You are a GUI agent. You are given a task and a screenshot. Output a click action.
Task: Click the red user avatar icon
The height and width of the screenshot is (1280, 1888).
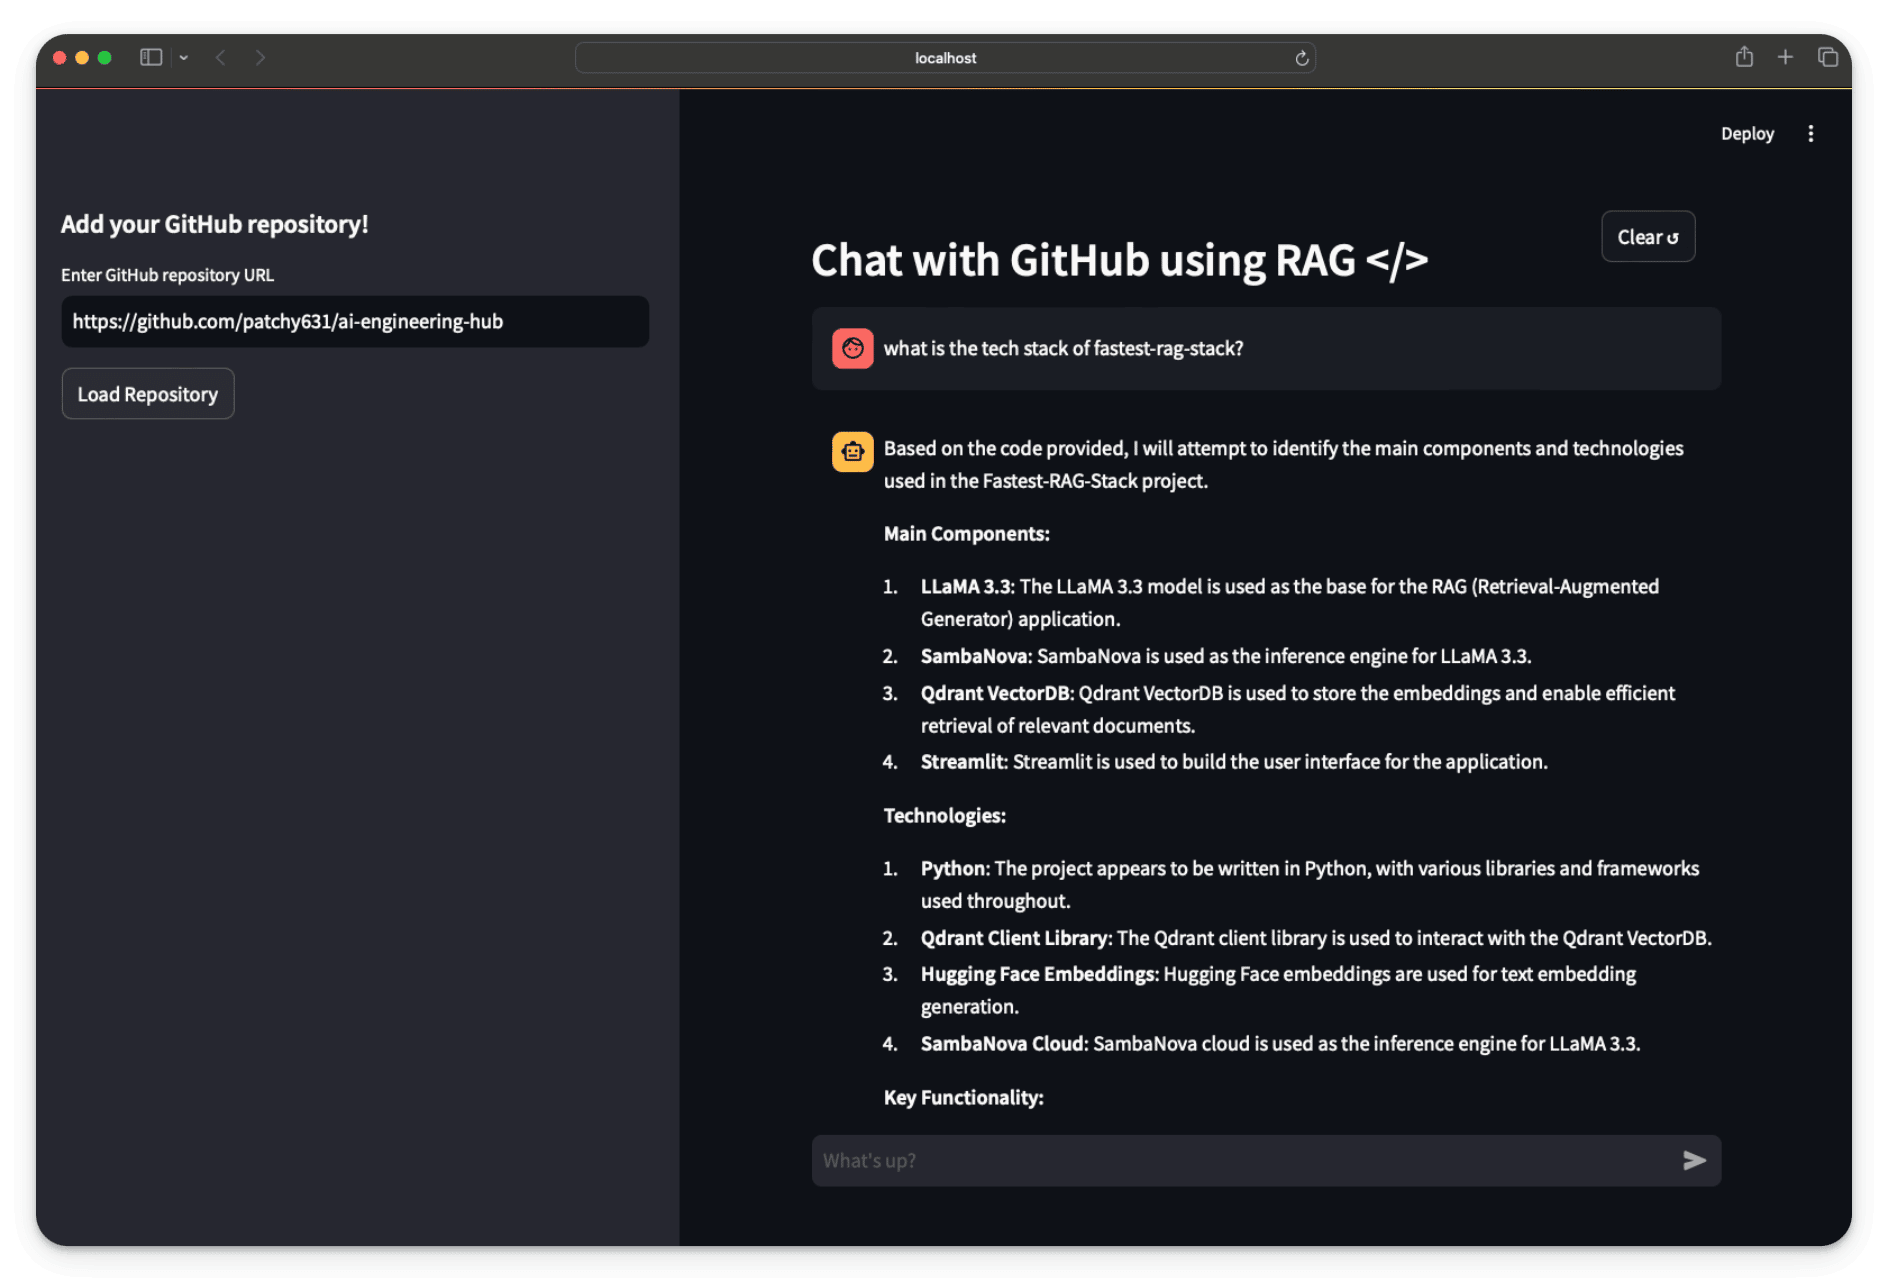pyautogui.click(x=852, y=348)
